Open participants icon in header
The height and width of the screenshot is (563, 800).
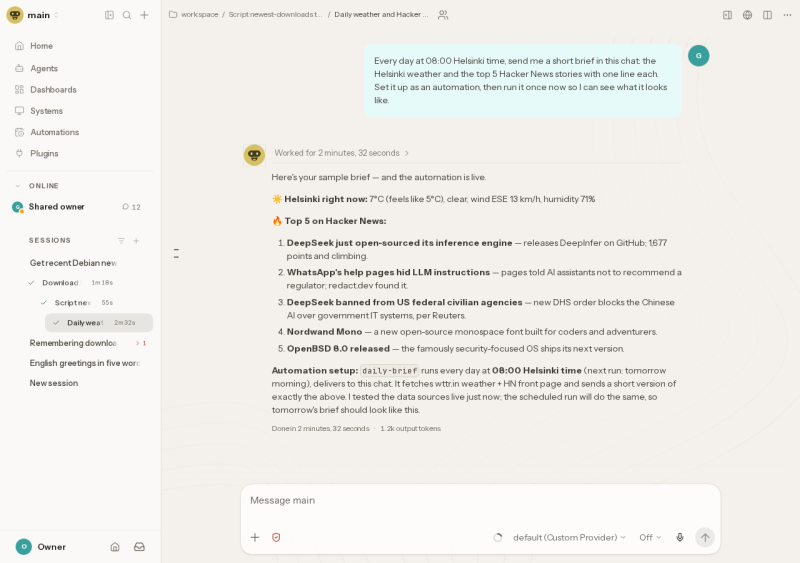click(x=443, y=15)
